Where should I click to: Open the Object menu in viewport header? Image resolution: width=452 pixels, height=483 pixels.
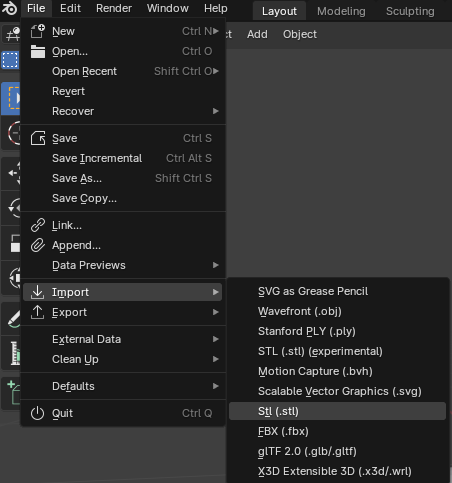pos(300,34)
